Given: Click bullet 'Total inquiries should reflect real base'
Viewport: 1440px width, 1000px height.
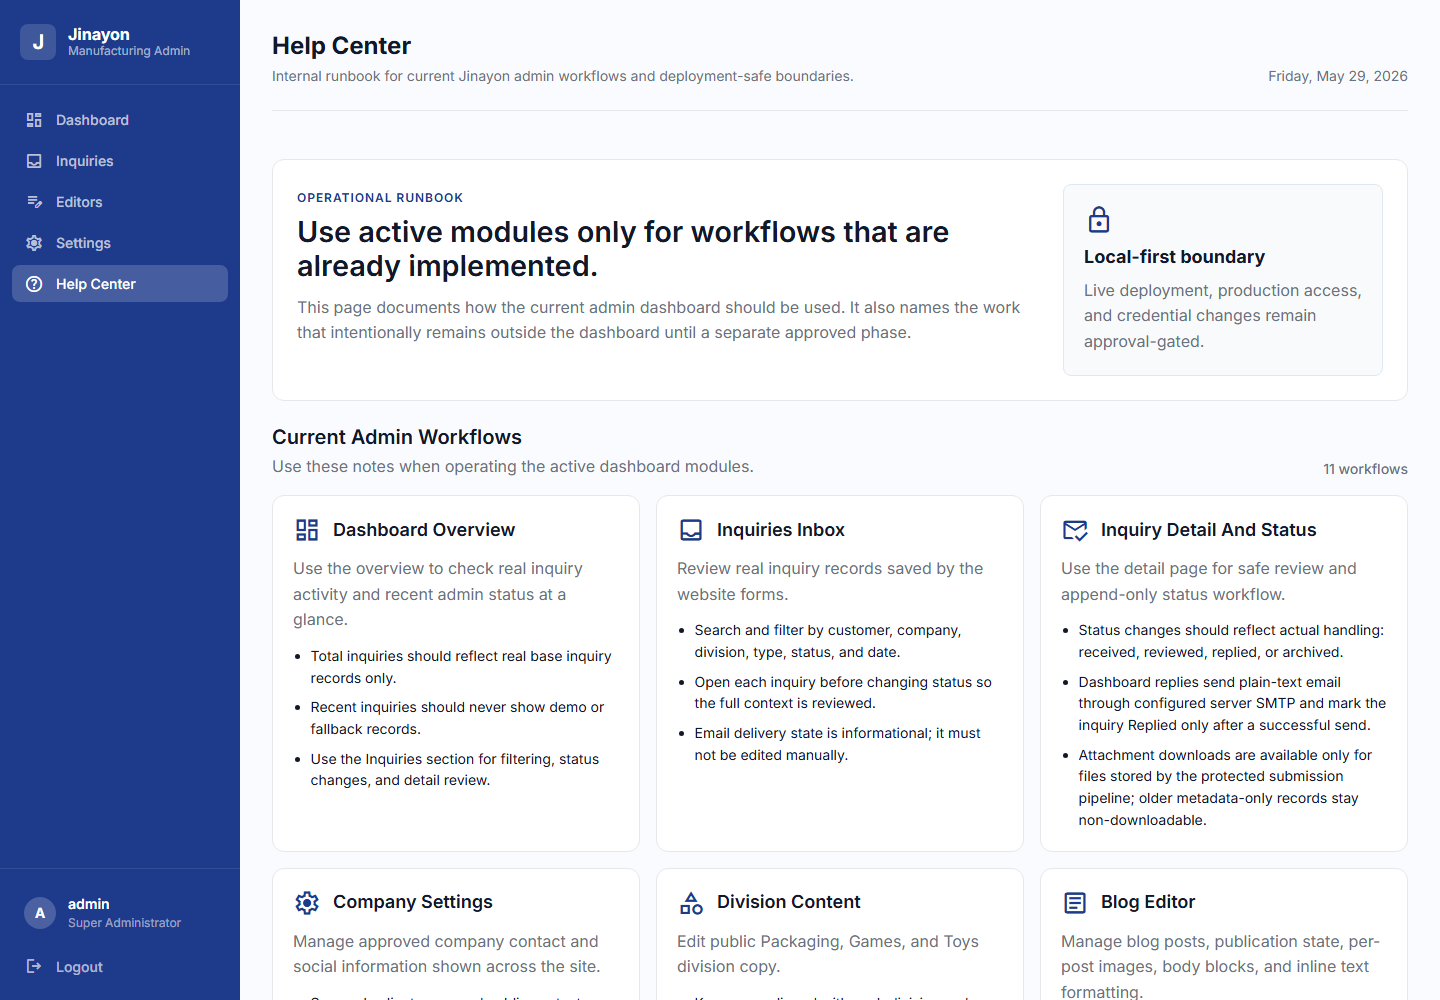Looking at the screenshot, I should (x=461, y=667).
